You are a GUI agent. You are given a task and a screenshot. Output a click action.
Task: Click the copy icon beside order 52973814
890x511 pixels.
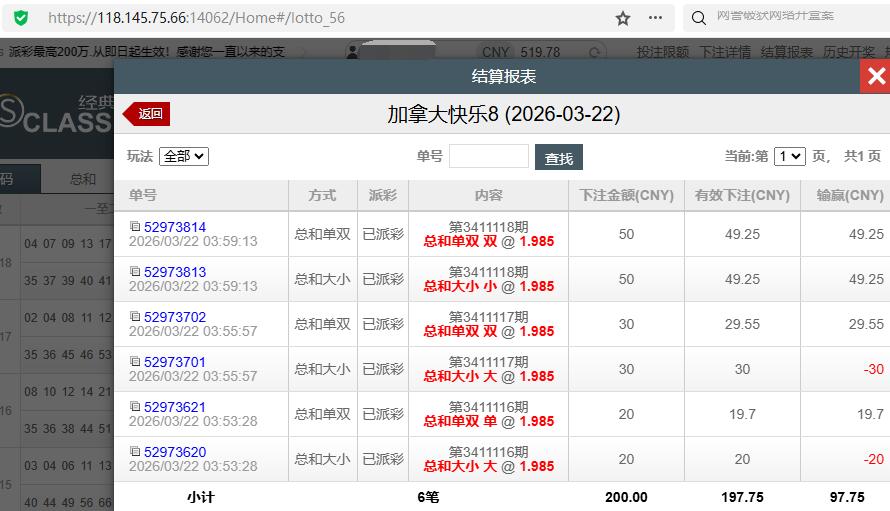tap(135, 227)
